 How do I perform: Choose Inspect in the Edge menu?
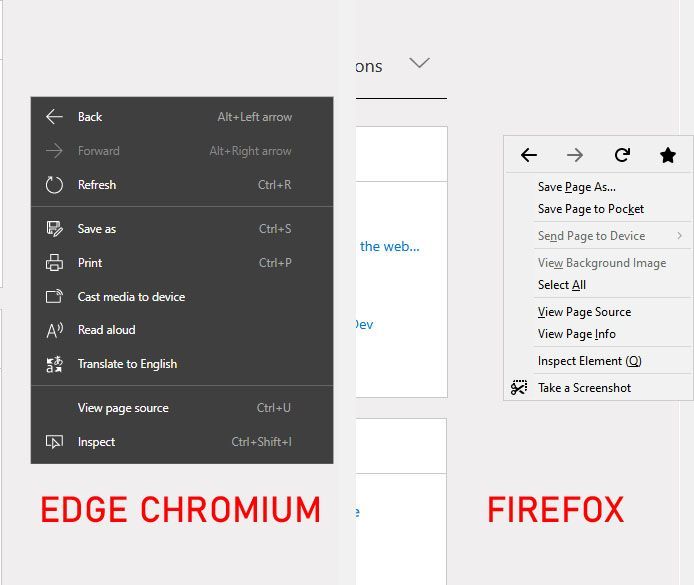pyautogui.click(x=182, y=442)
